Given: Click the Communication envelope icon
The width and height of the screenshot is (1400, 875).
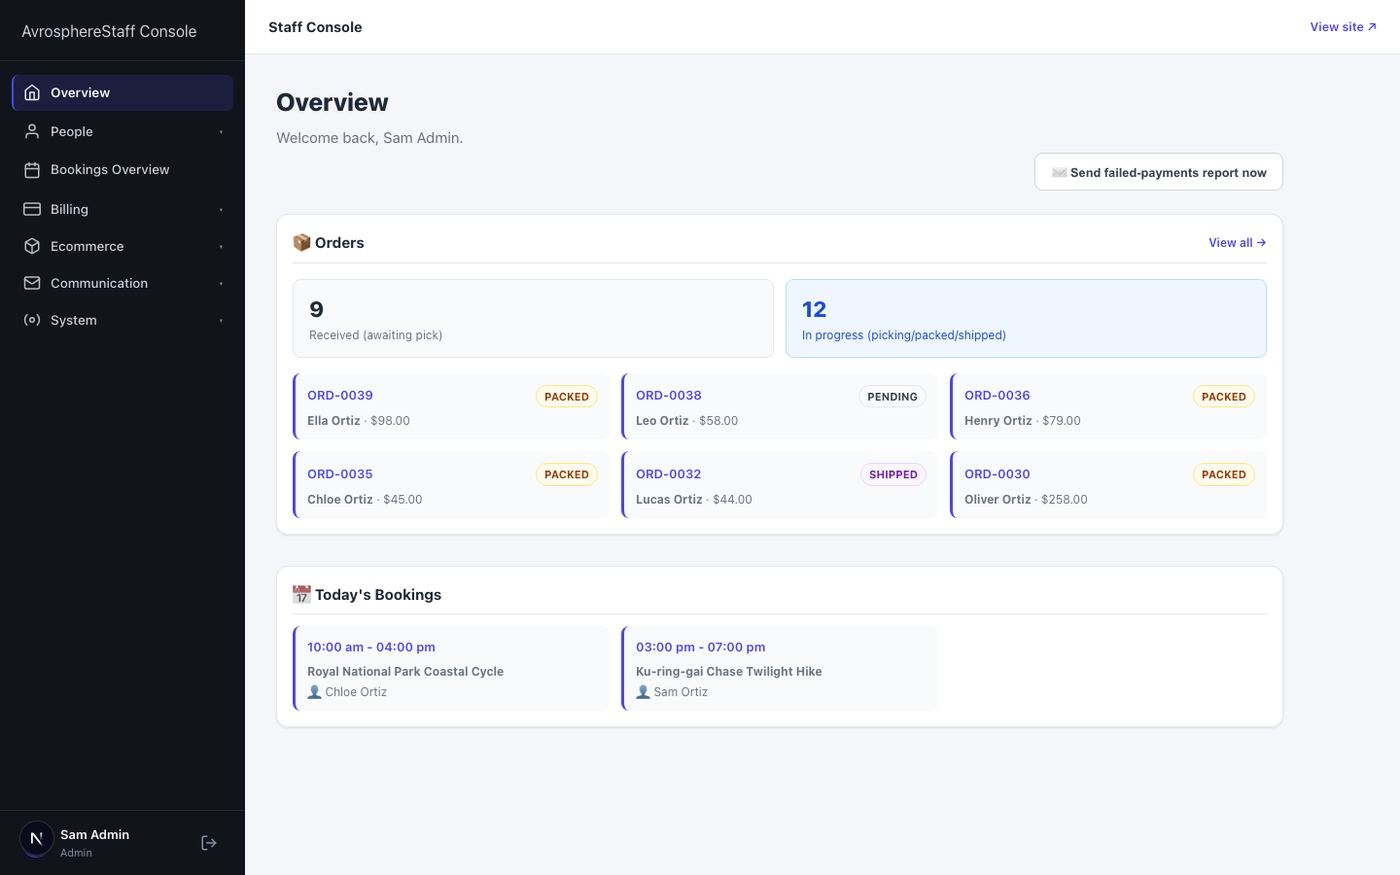Looking at the screenshot, I should click(32, 283).
